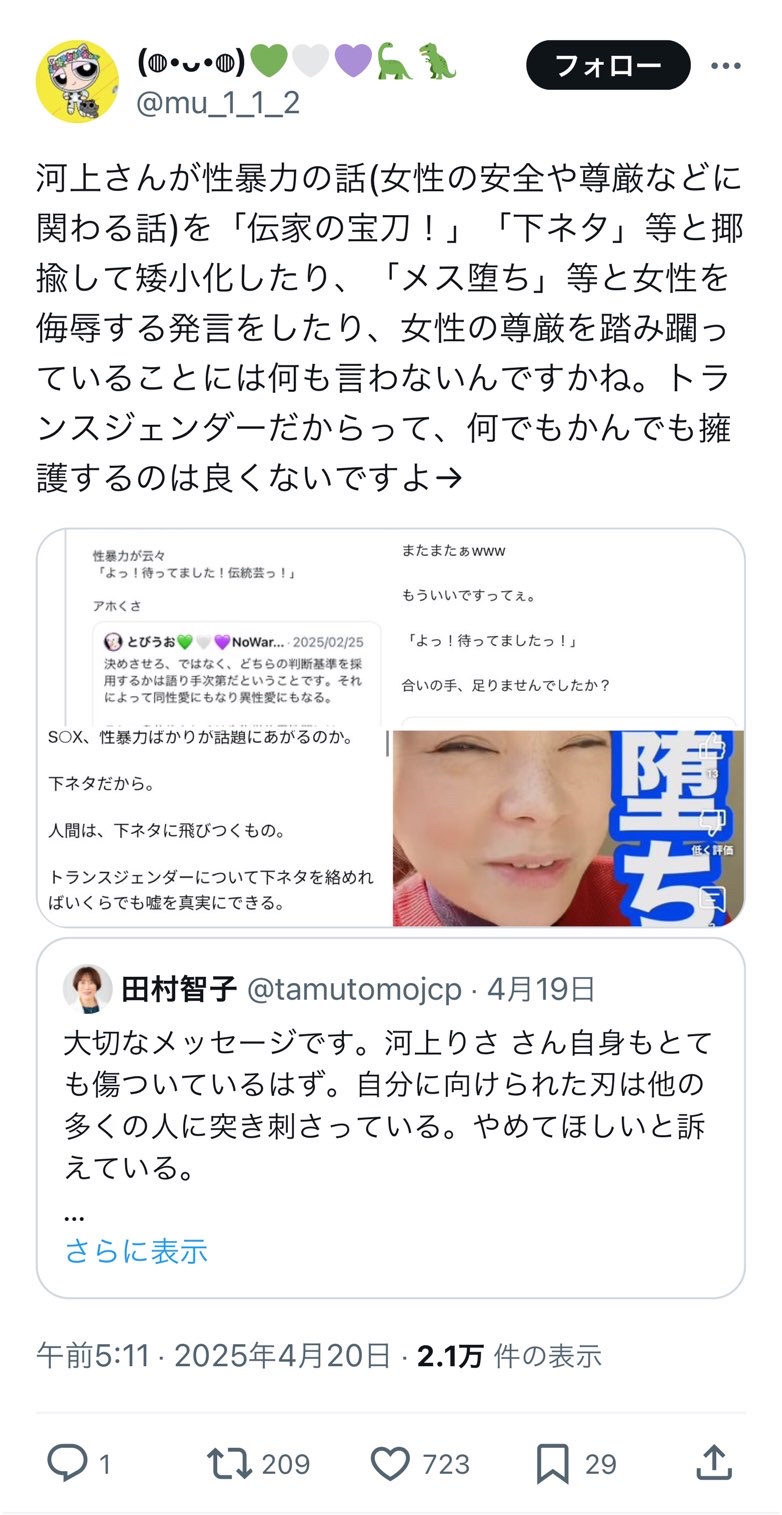The width and height of the screenshot is (782, 1515).
Task: Expand quoted tweet via さらに表示
Action: point(136,1250)
